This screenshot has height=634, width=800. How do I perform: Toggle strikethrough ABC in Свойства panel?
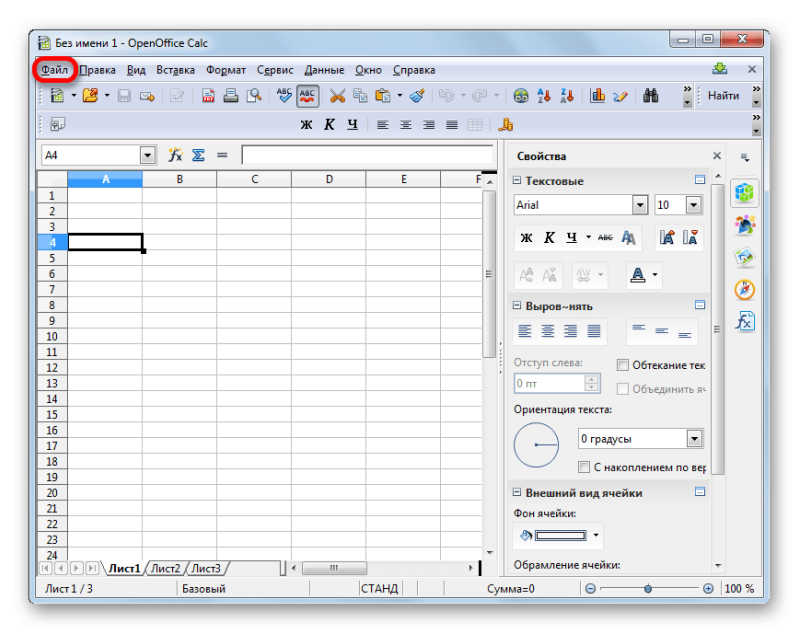[x=605, y=237]
